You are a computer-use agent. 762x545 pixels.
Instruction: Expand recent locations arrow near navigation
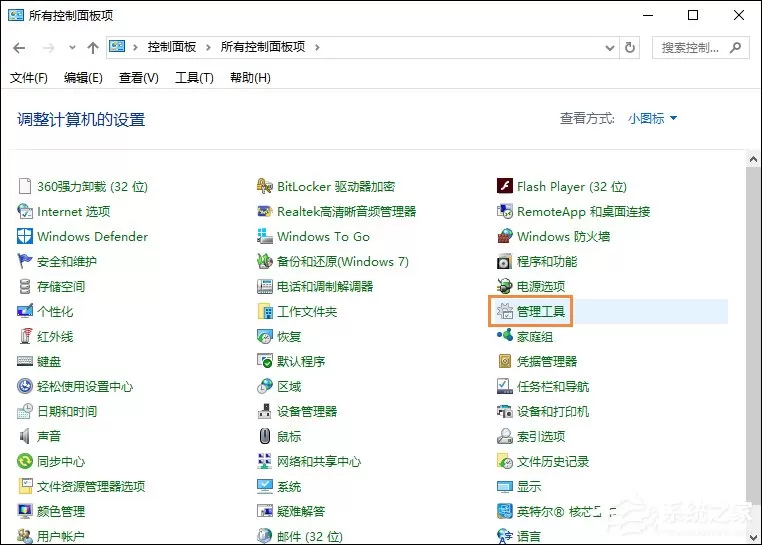(x=72, y=48)
